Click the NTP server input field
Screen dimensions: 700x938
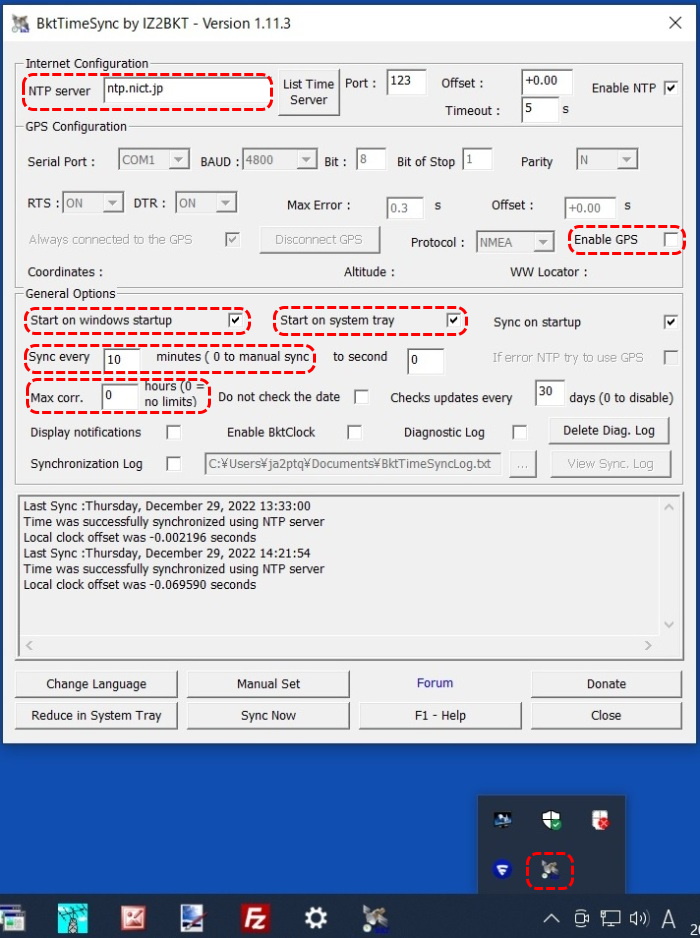point(186,90)
